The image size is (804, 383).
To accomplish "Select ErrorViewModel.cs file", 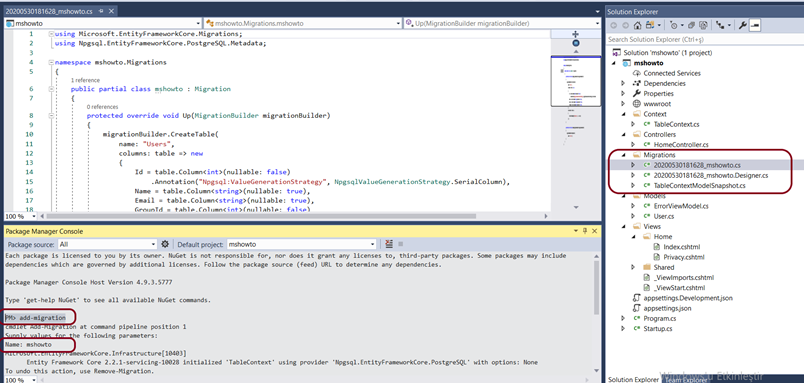I will pos(681,206).
